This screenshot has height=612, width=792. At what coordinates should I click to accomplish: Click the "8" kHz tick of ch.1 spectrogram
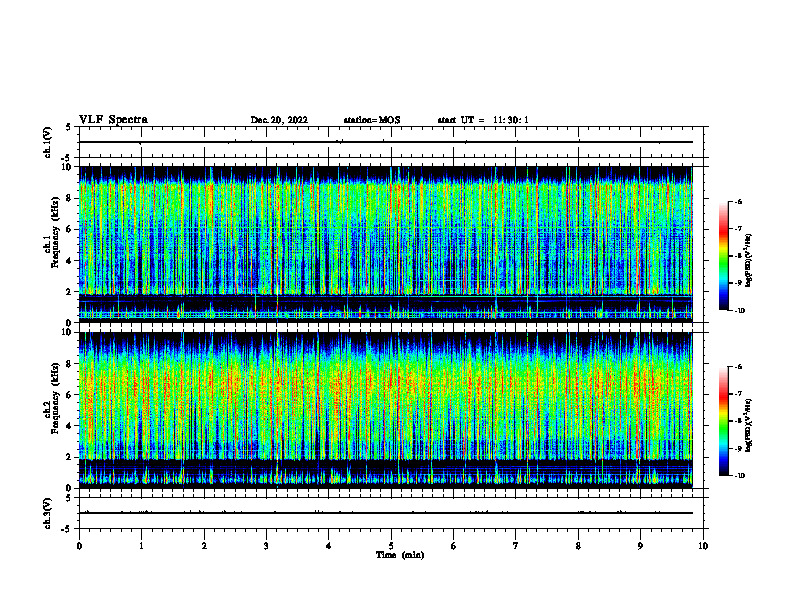[69, 198]
